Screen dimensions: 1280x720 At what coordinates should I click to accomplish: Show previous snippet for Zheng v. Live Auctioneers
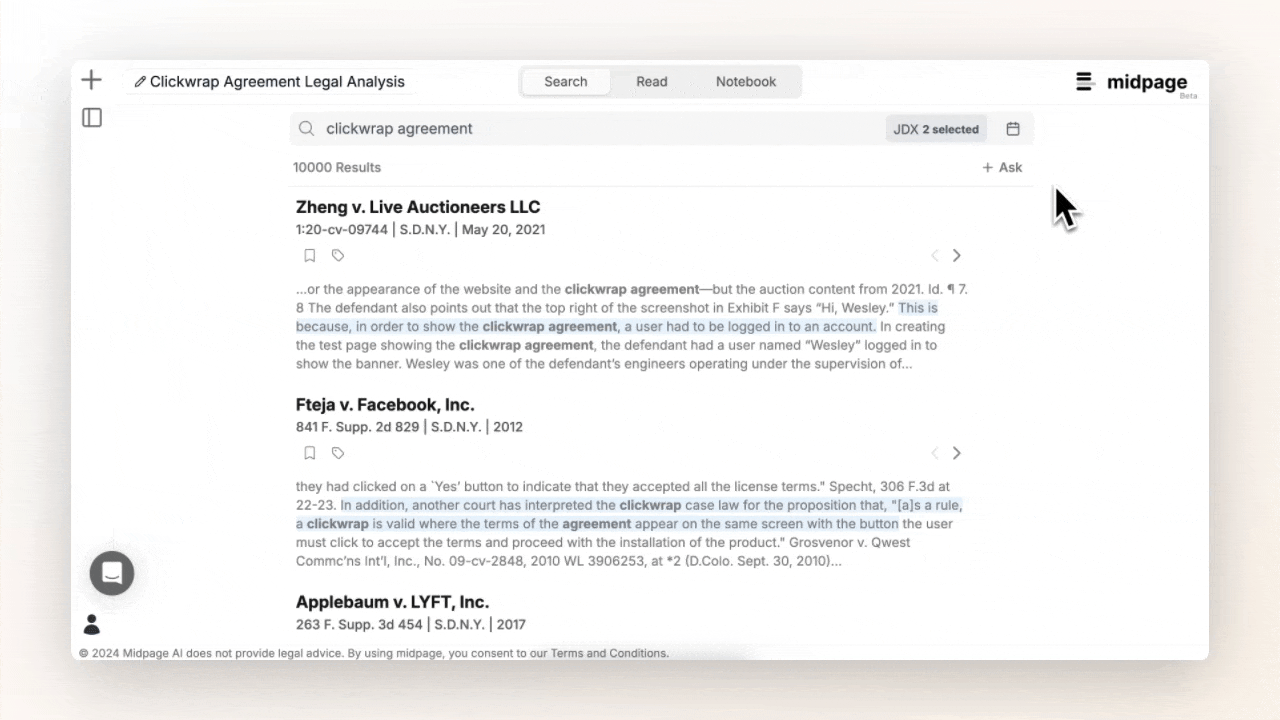coord(935,256)
